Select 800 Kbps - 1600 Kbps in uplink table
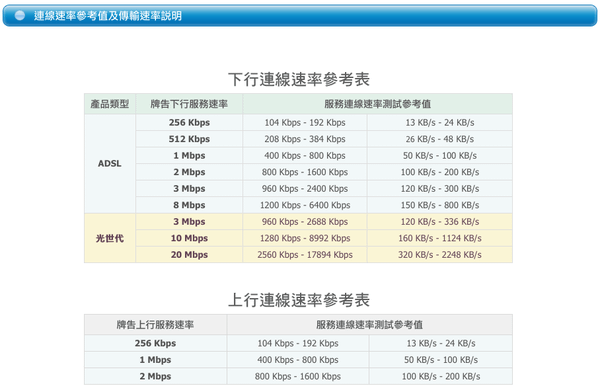Image resolution: width=600 pixels, height=388 pixels. point(298,376)
